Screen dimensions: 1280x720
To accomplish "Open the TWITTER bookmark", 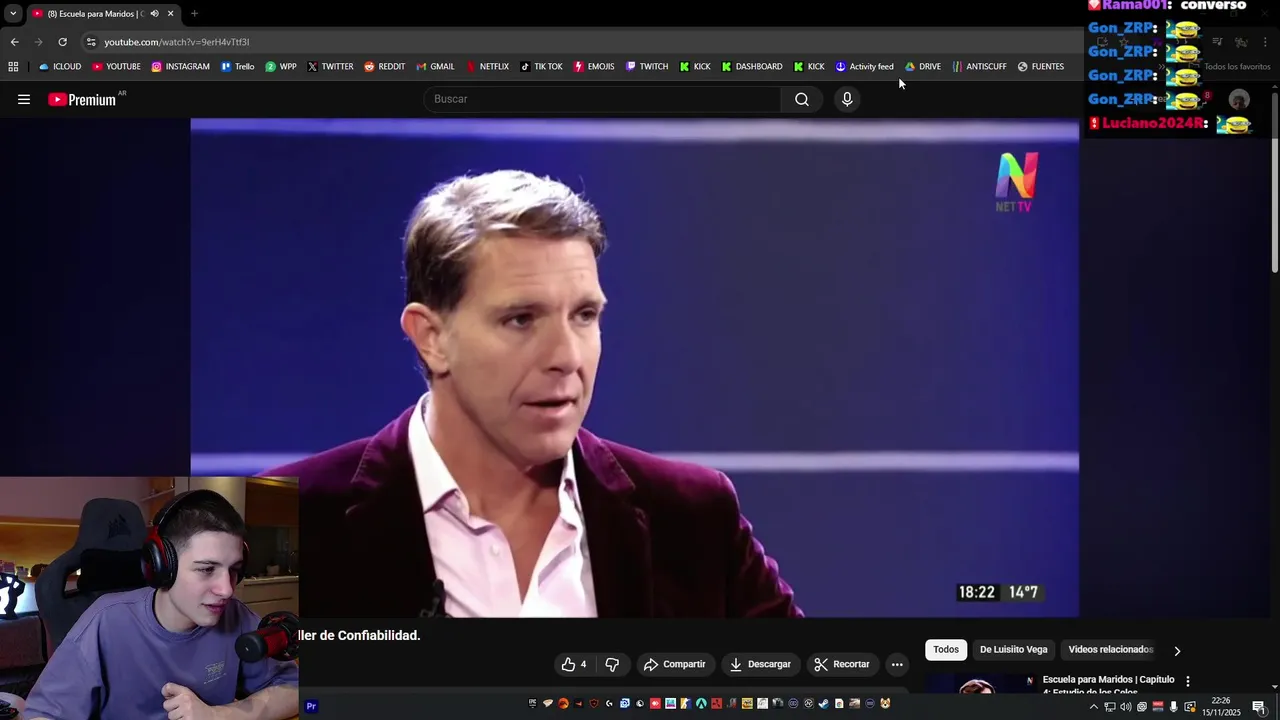I will [330, 67].
